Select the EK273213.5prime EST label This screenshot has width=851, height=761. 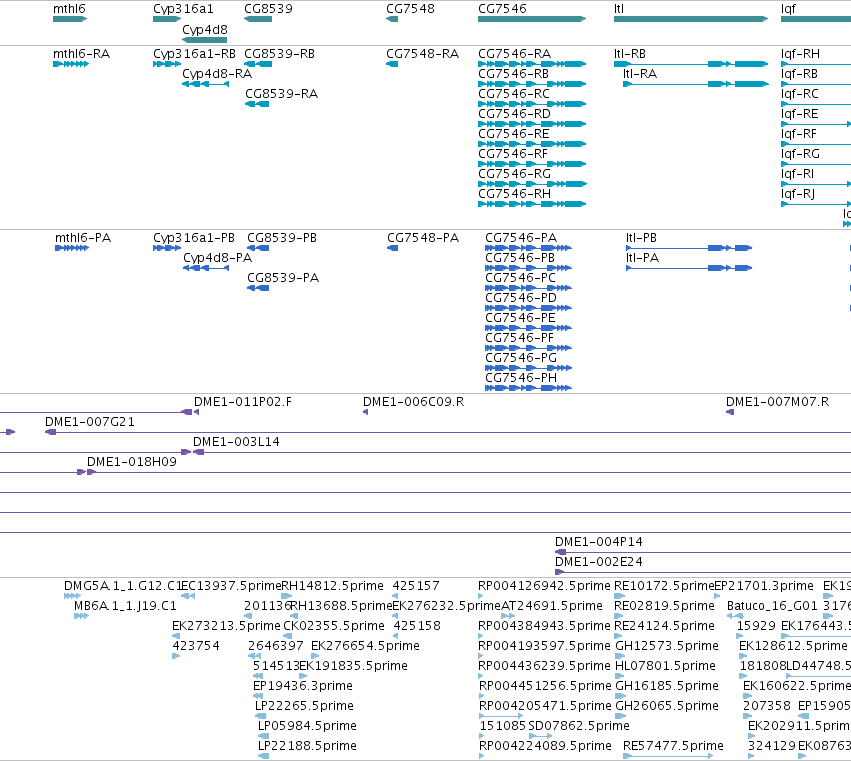tap(226, 626)
